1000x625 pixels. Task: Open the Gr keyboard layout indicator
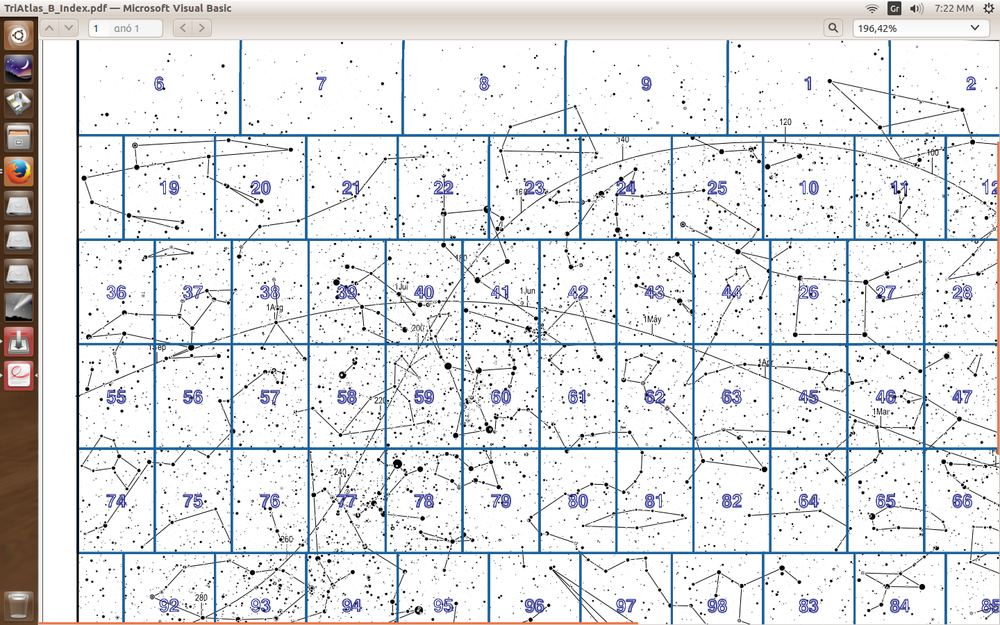[895, 8]
